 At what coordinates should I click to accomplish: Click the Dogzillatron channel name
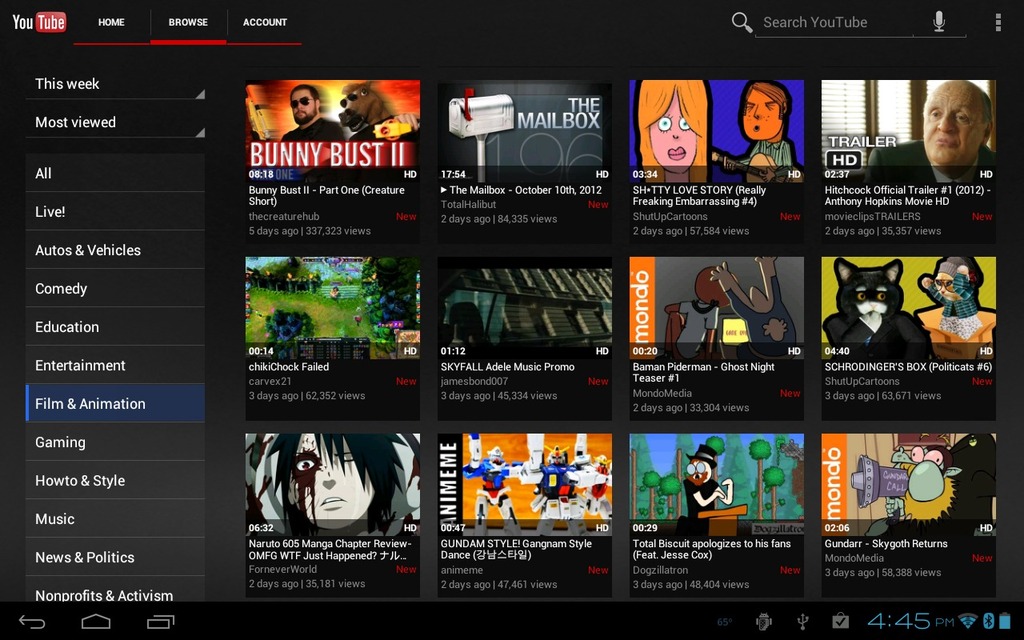click(660, 570)
